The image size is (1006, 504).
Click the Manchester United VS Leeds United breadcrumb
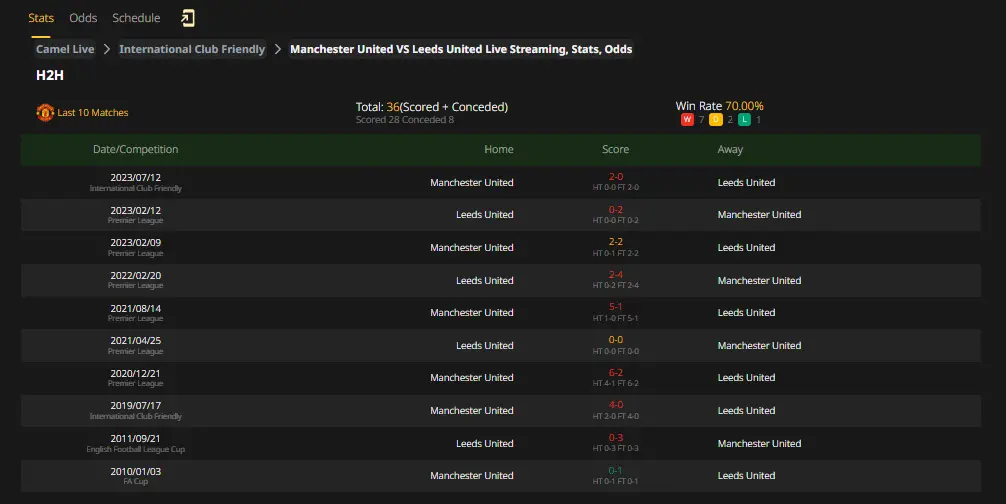click(x=461, y=49)
